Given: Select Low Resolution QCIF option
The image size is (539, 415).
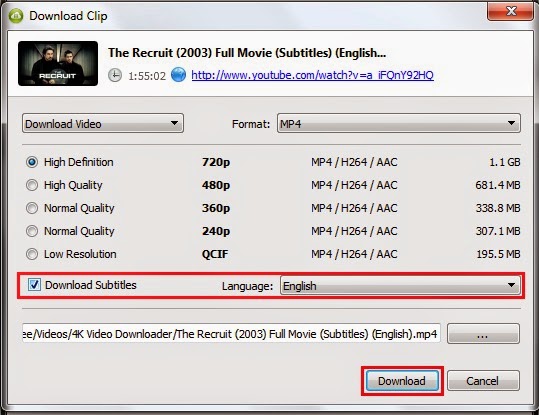Looking at the screenshot, I should 32,254.
